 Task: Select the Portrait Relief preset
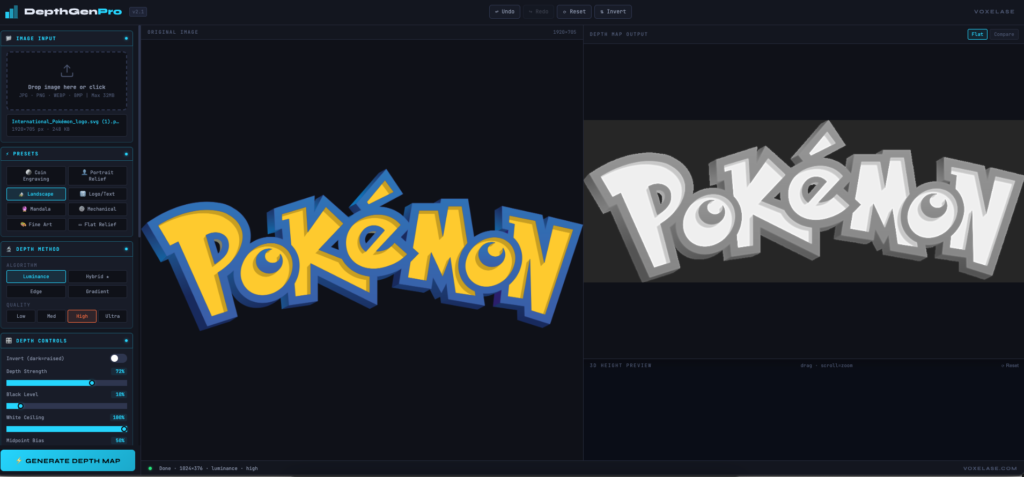pyautogui.click(x=97, y=175)
